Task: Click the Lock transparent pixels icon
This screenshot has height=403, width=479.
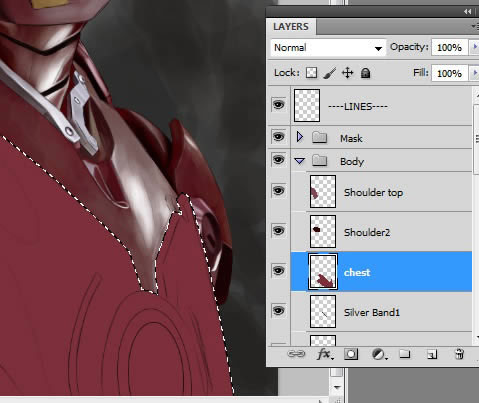Action: pos(311,73)
